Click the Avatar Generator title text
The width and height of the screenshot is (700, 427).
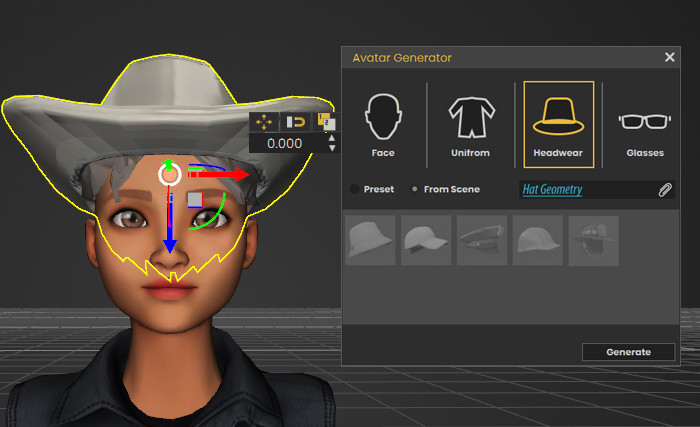pyautogui.click(x=402, y=58)
